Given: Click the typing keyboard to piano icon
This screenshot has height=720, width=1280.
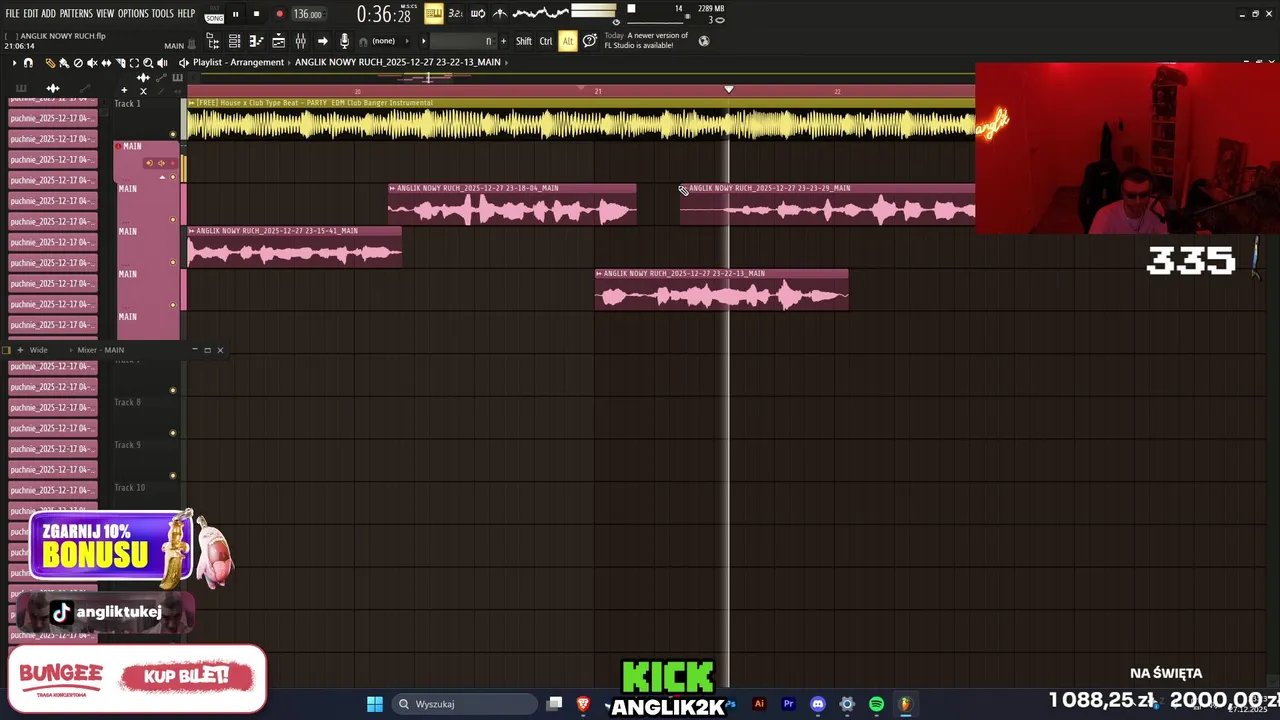Looking at the screenshot, I should 433,13.
